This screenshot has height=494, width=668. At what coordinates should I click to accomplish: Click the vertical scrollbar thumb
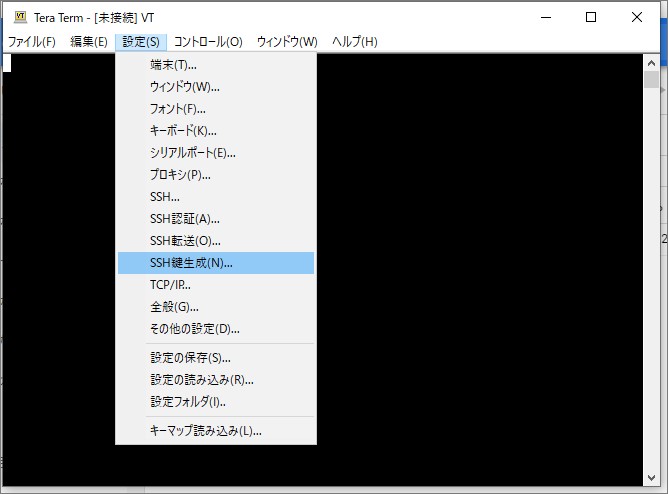pos(651,80)
